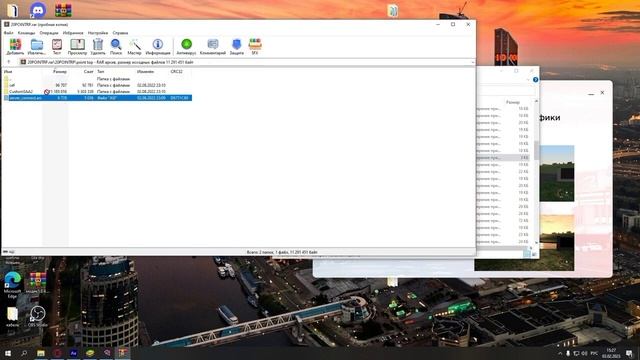Image resolution: width=640 pixels, height=360 pixels.
Task: Click the Windows Start button
Action: pyautogui.click(x=8, y=353)
